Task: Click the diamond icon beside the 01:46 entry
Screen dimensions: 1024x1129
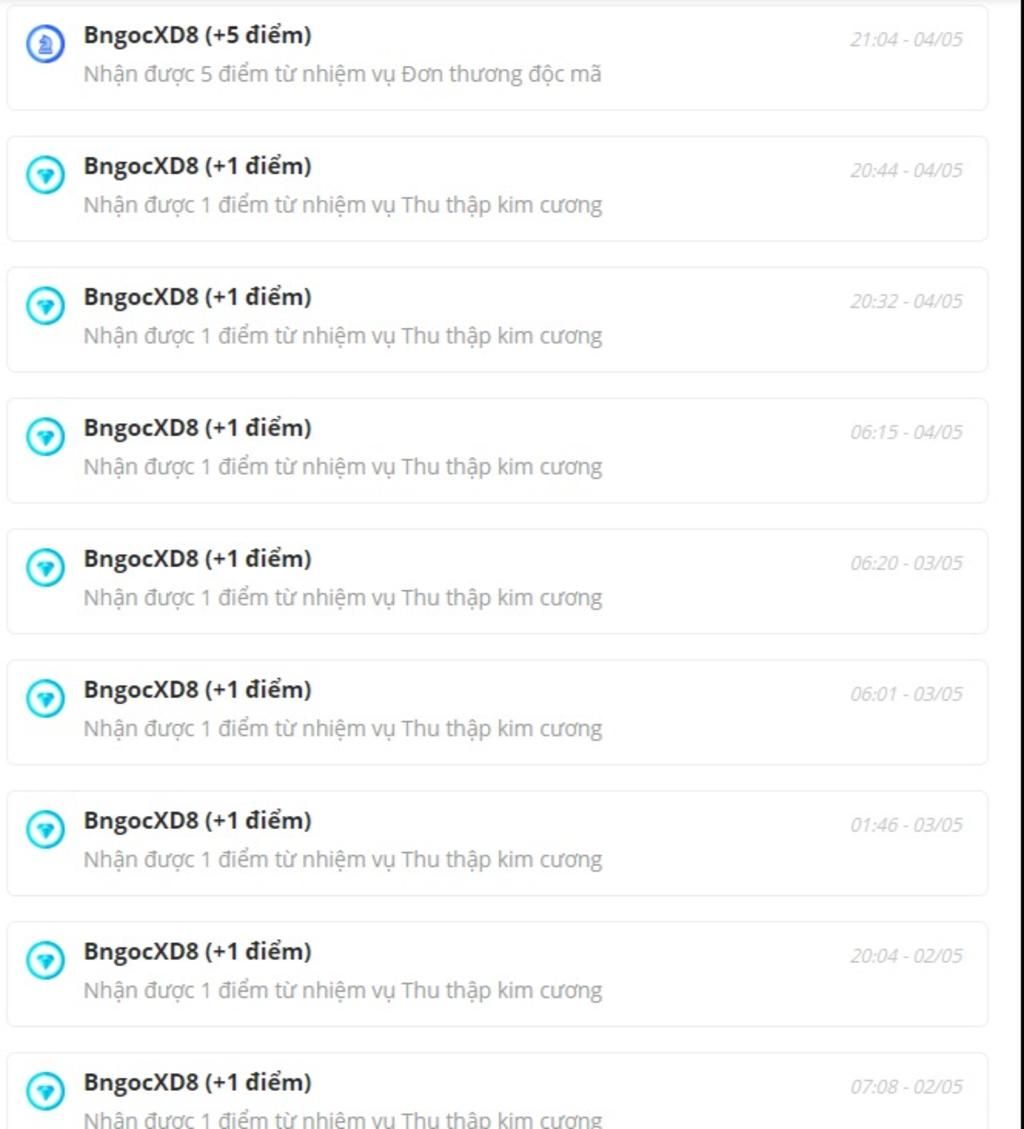Action: [x=45, y=829]
